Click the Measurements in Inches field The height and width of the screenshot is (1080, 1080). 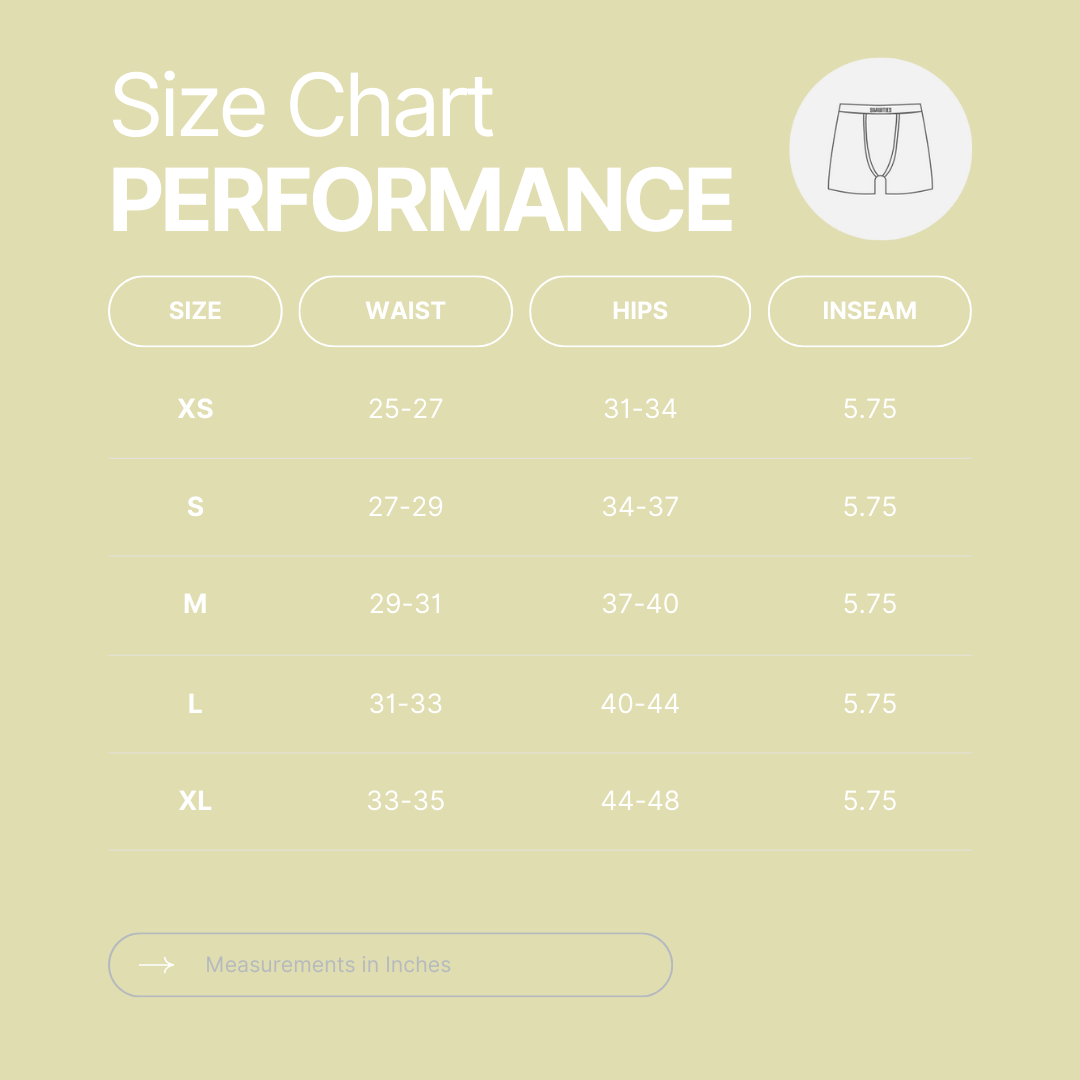click(x=390, y=965)
